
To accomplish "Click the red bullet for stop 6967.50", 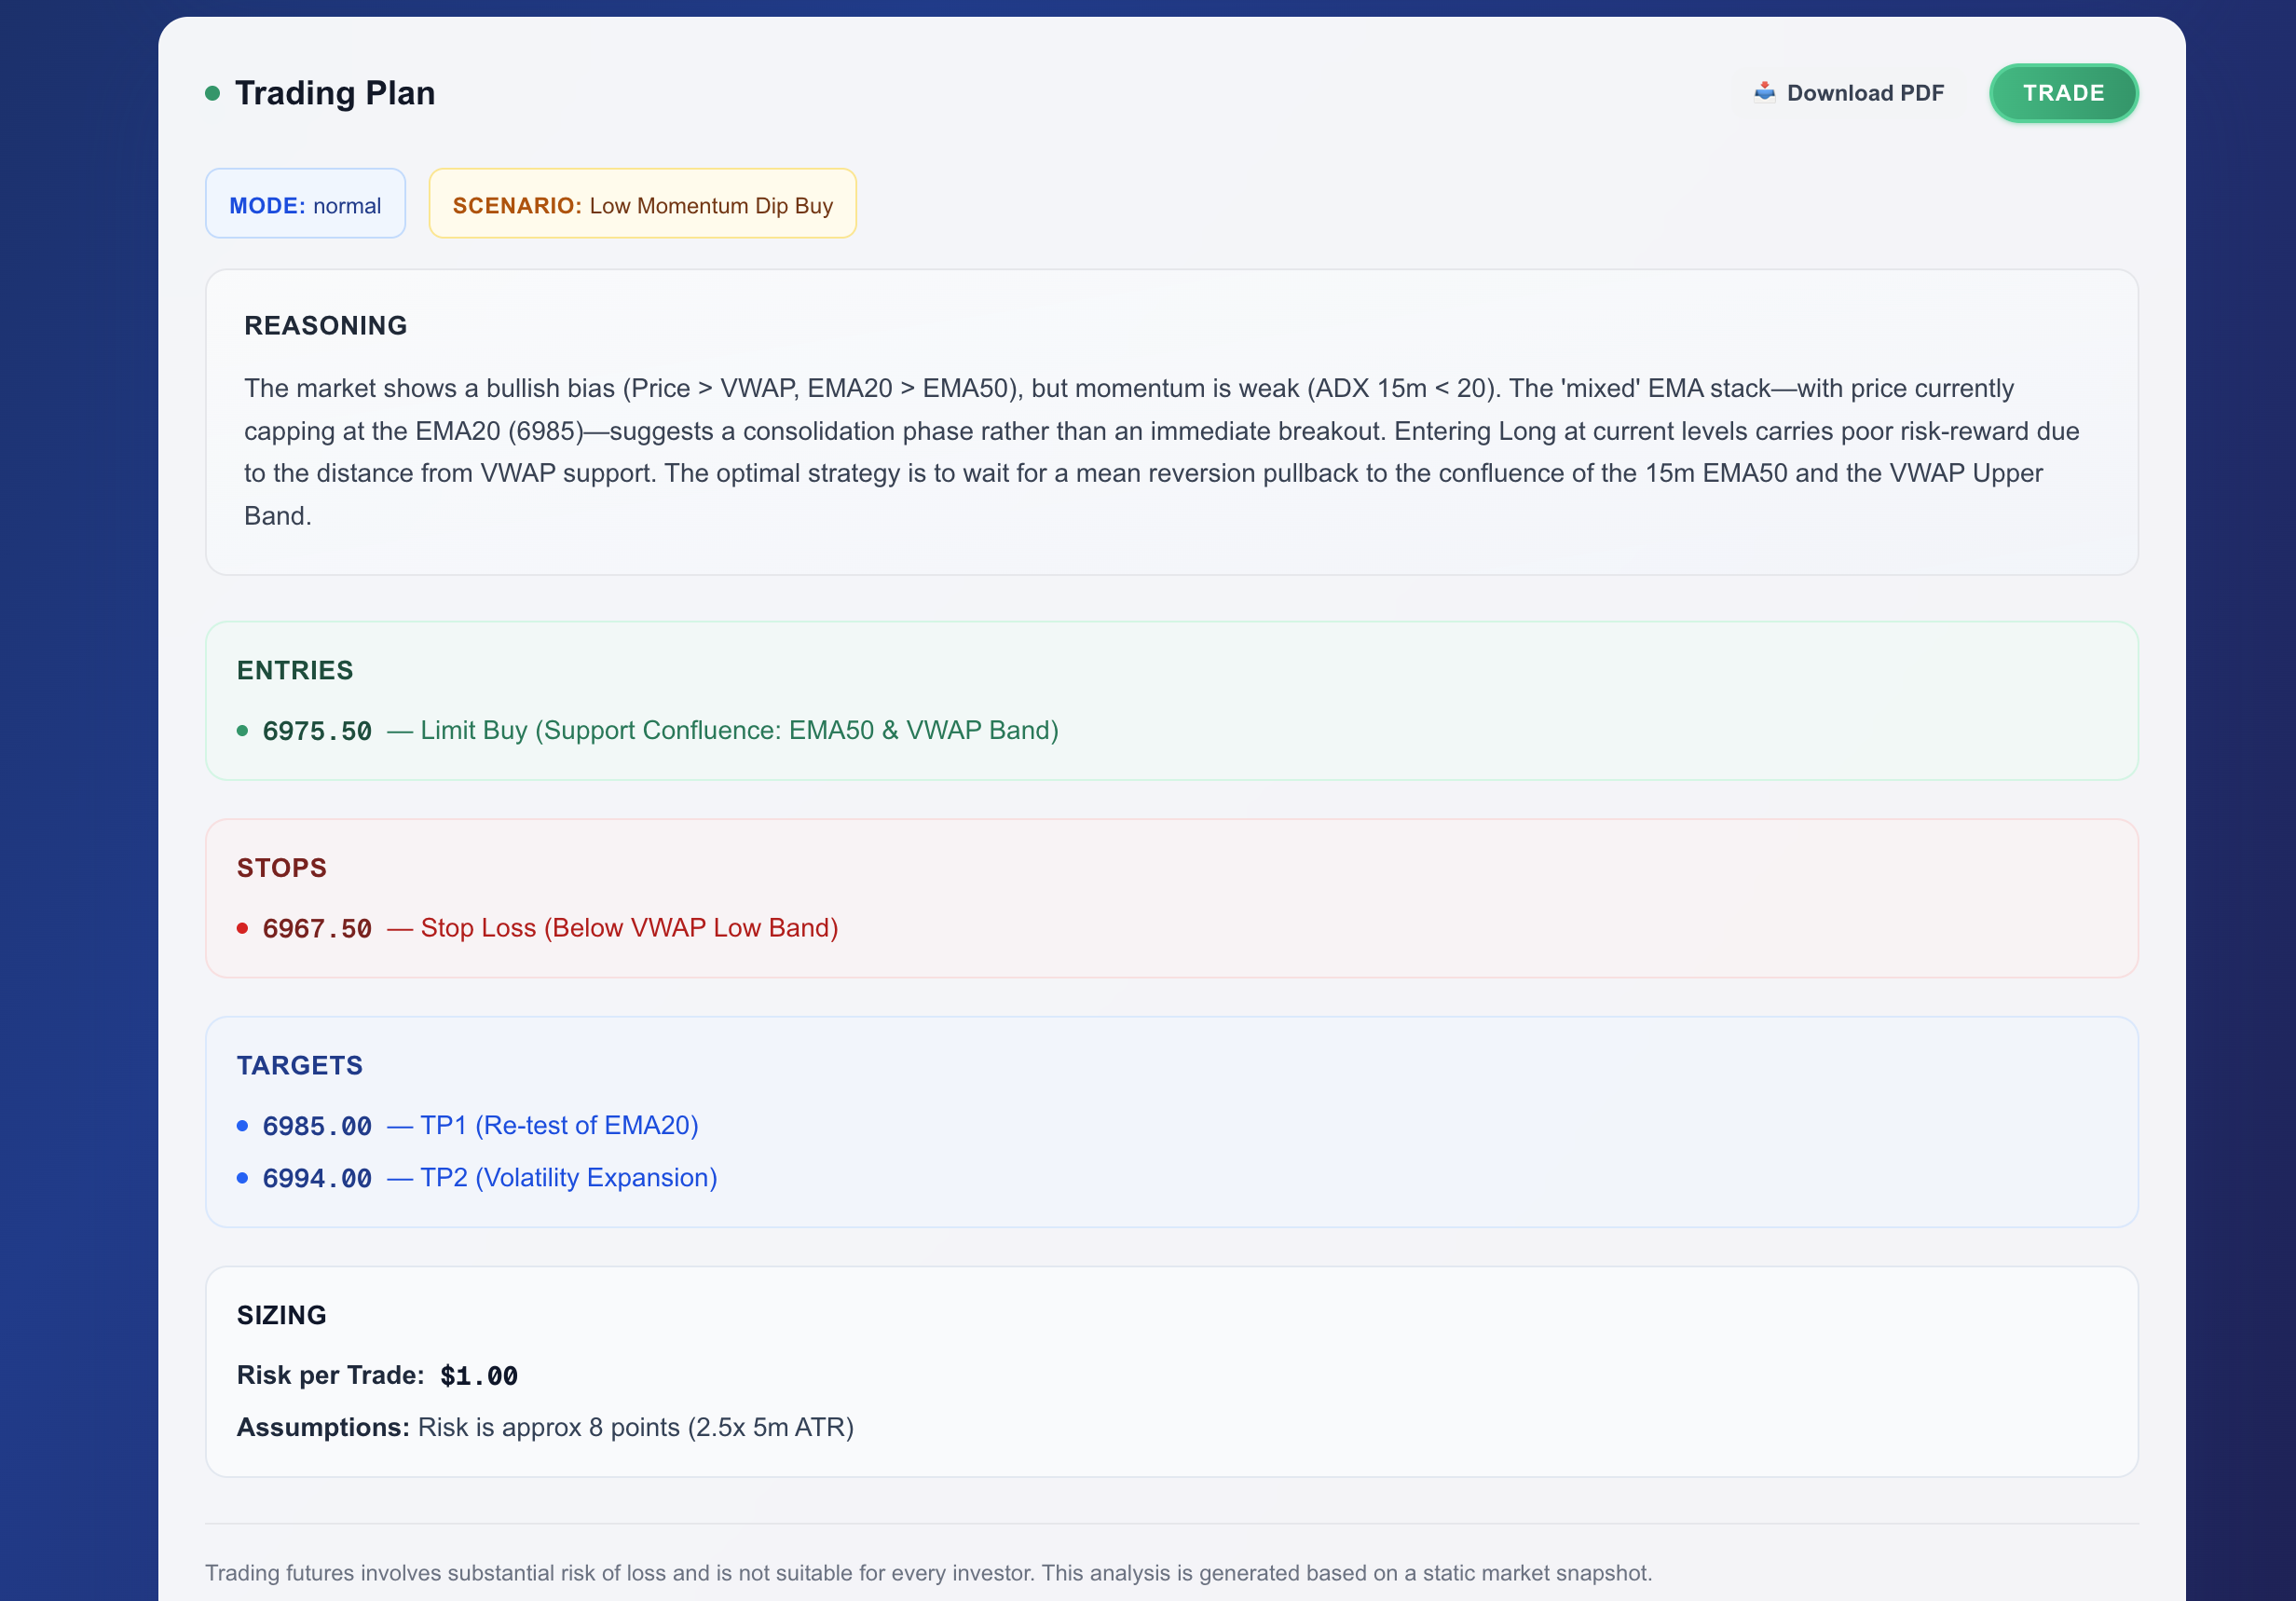I will 242,928.
